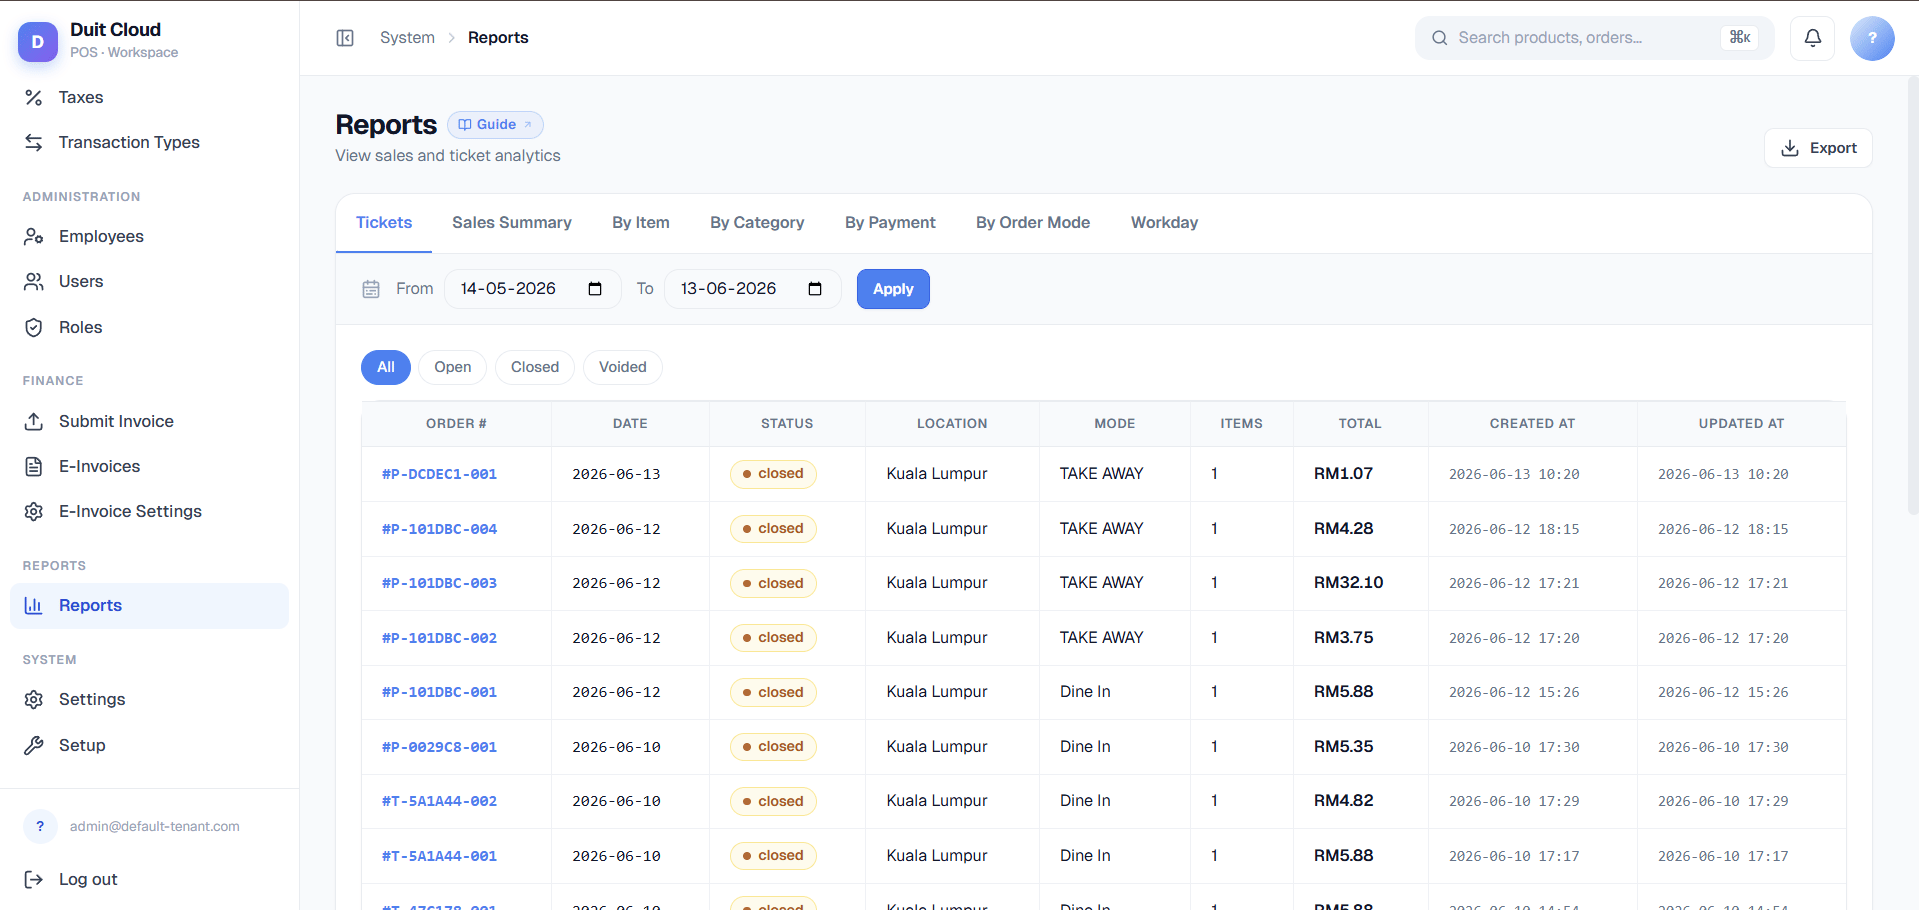Screen dimensions: 1919x910
Task: Open Taxes percent icon in sidebar
Action: [x=34, y=97]
